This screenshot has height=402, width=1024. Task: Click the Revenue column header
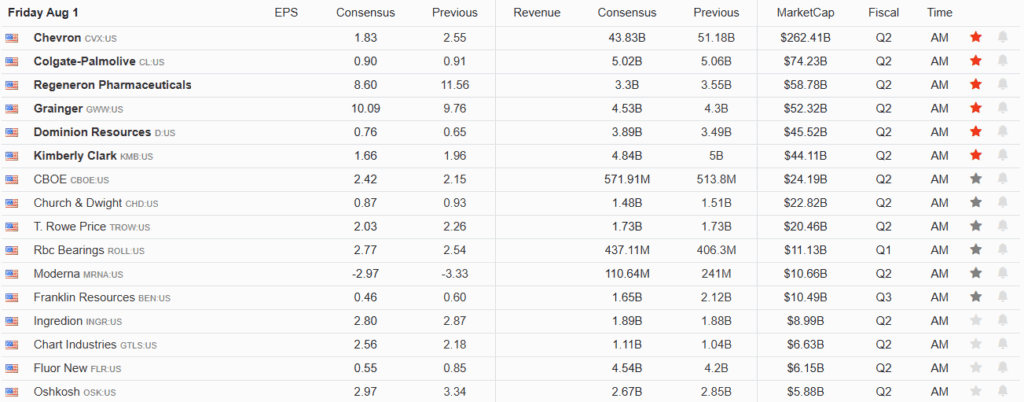(x=537, y=12)
